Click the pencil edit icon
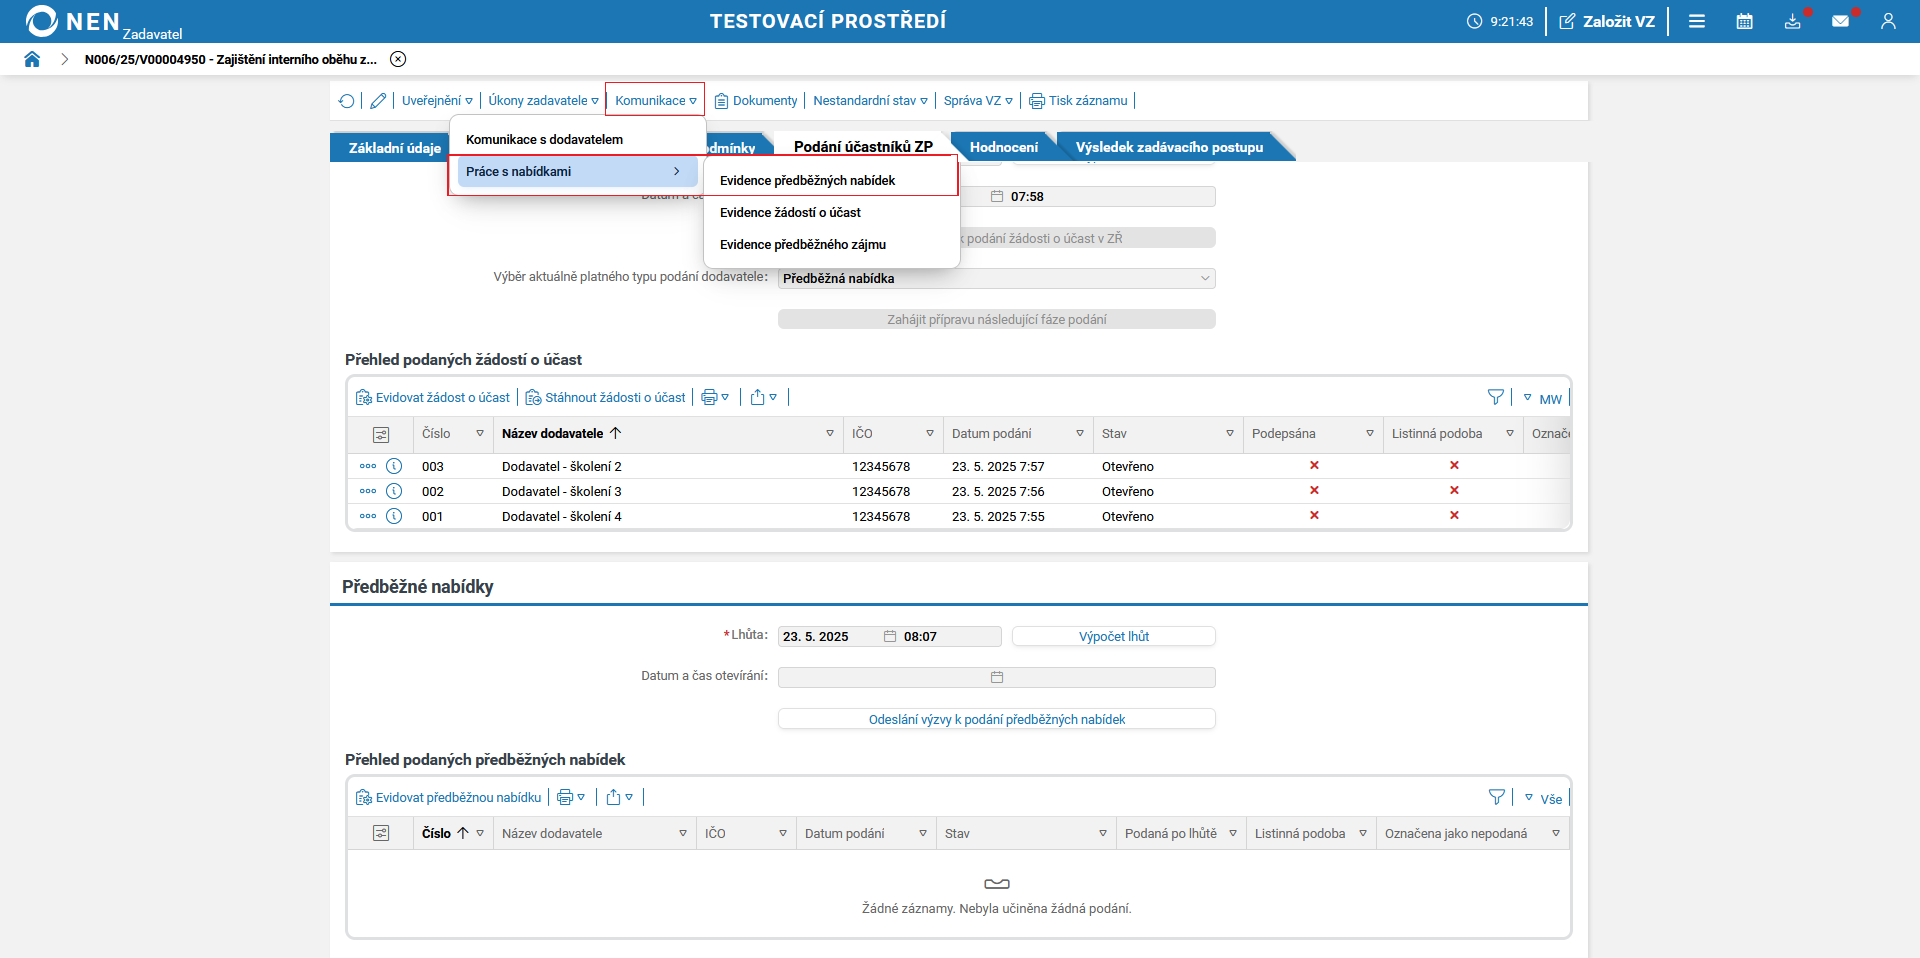Screen dimensions: 1920x958 pos(378,101)
